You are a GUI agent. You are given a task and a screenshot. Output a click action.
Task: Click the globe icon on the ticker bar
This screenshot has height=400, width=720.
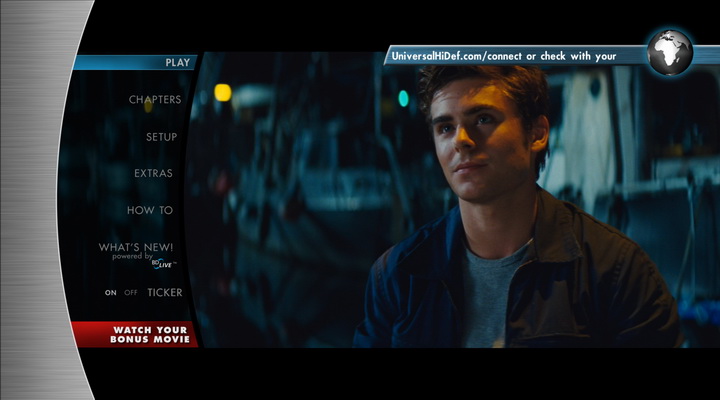[669, 52]
